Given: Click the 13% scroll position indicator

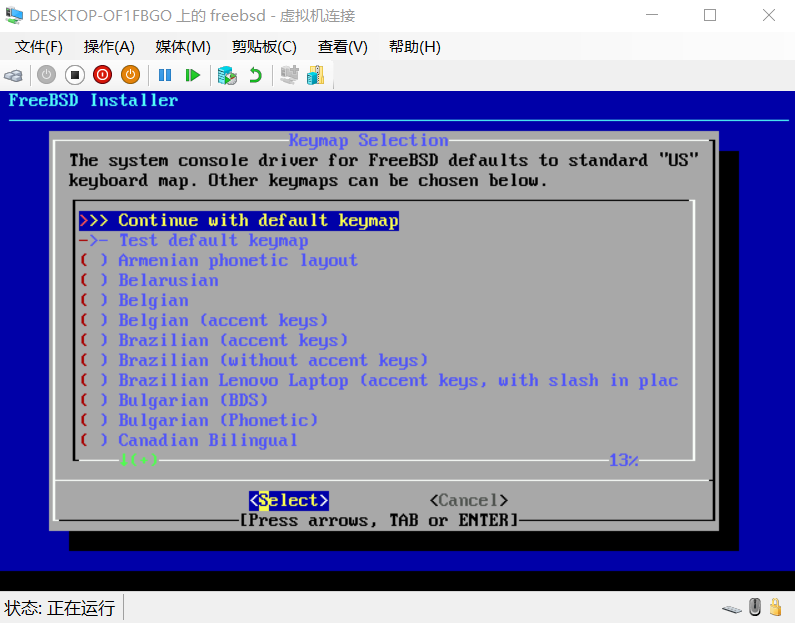Looking at the screenshot, I should 623,460.
